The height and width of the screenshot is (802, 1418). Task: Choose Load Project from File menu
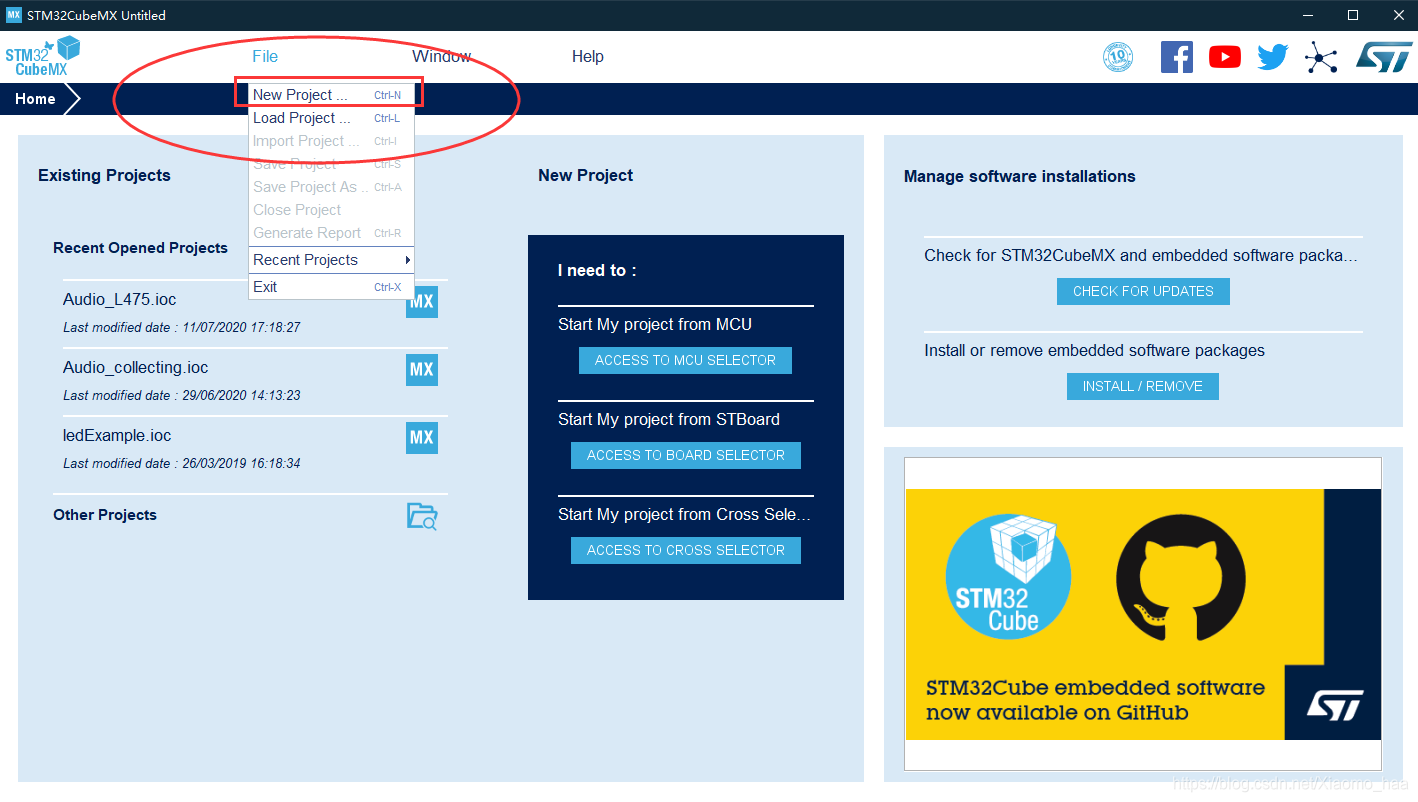pos(331,118)
